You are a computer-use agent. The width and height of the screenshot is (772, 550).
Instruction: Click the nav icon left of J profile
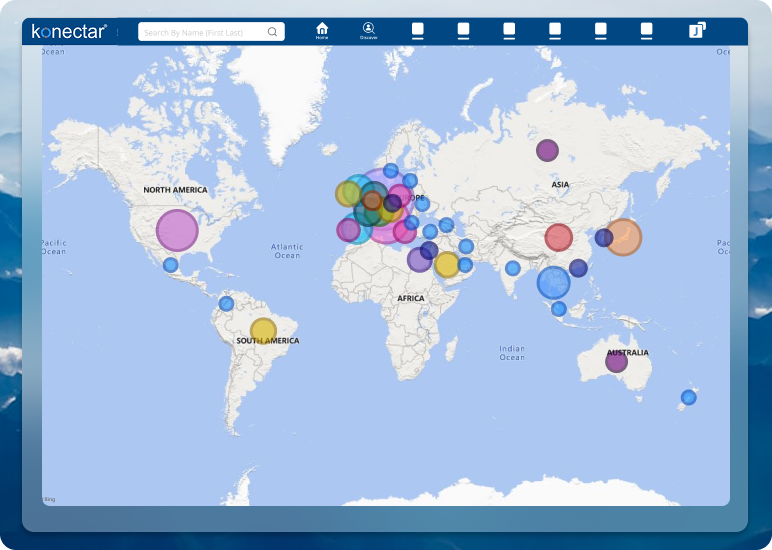647,31
